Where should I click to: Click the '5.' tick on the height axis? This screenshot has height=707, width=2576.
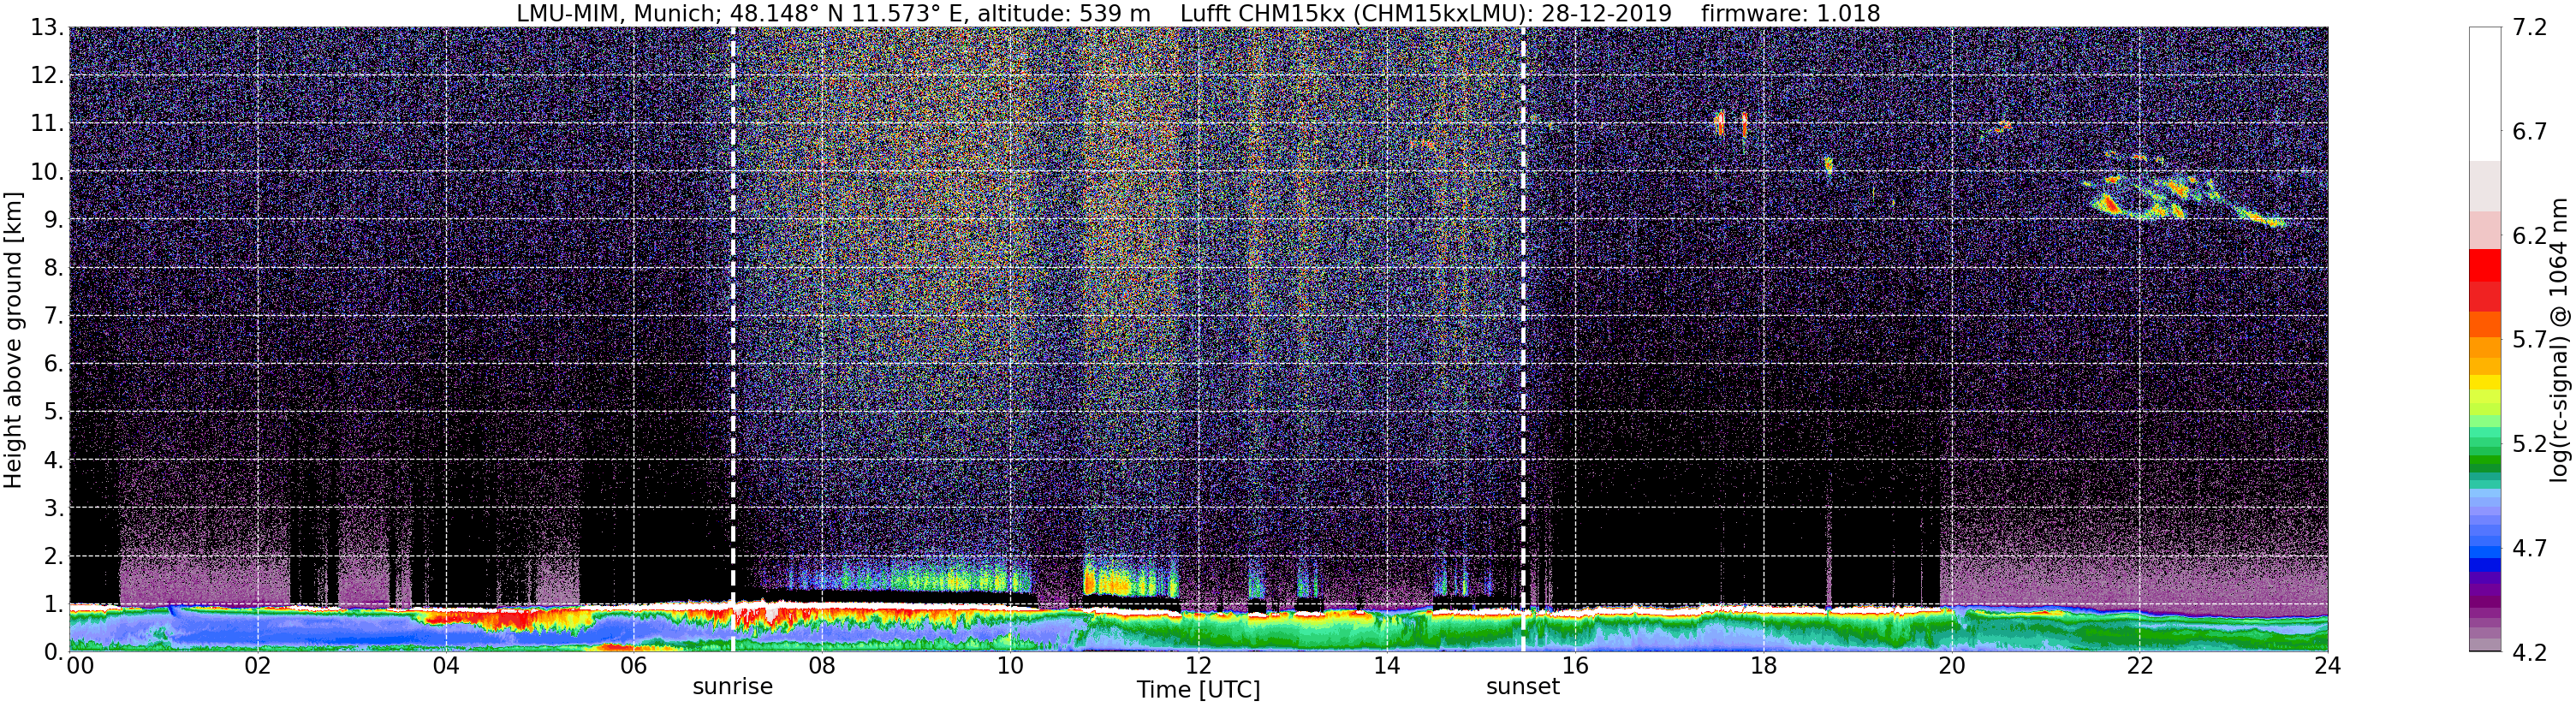coord(53,412)
